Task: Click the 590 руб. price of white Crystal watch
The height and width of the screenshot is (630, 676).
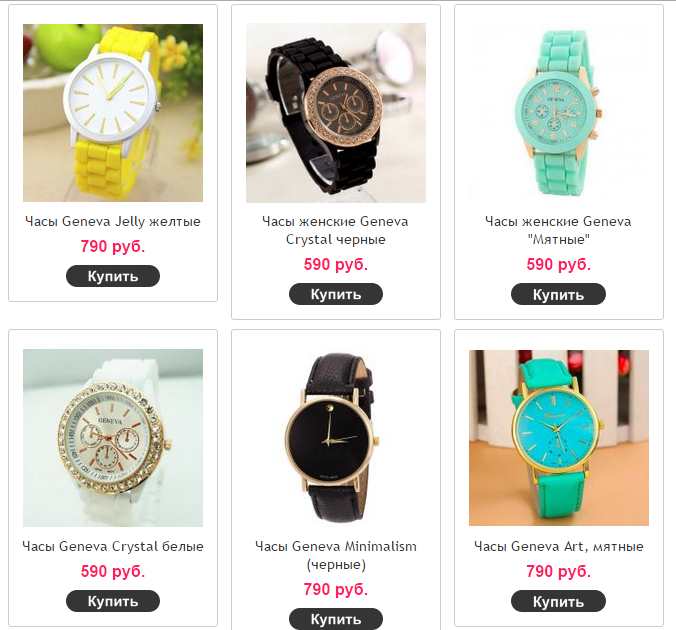Action: click(113, 571)
